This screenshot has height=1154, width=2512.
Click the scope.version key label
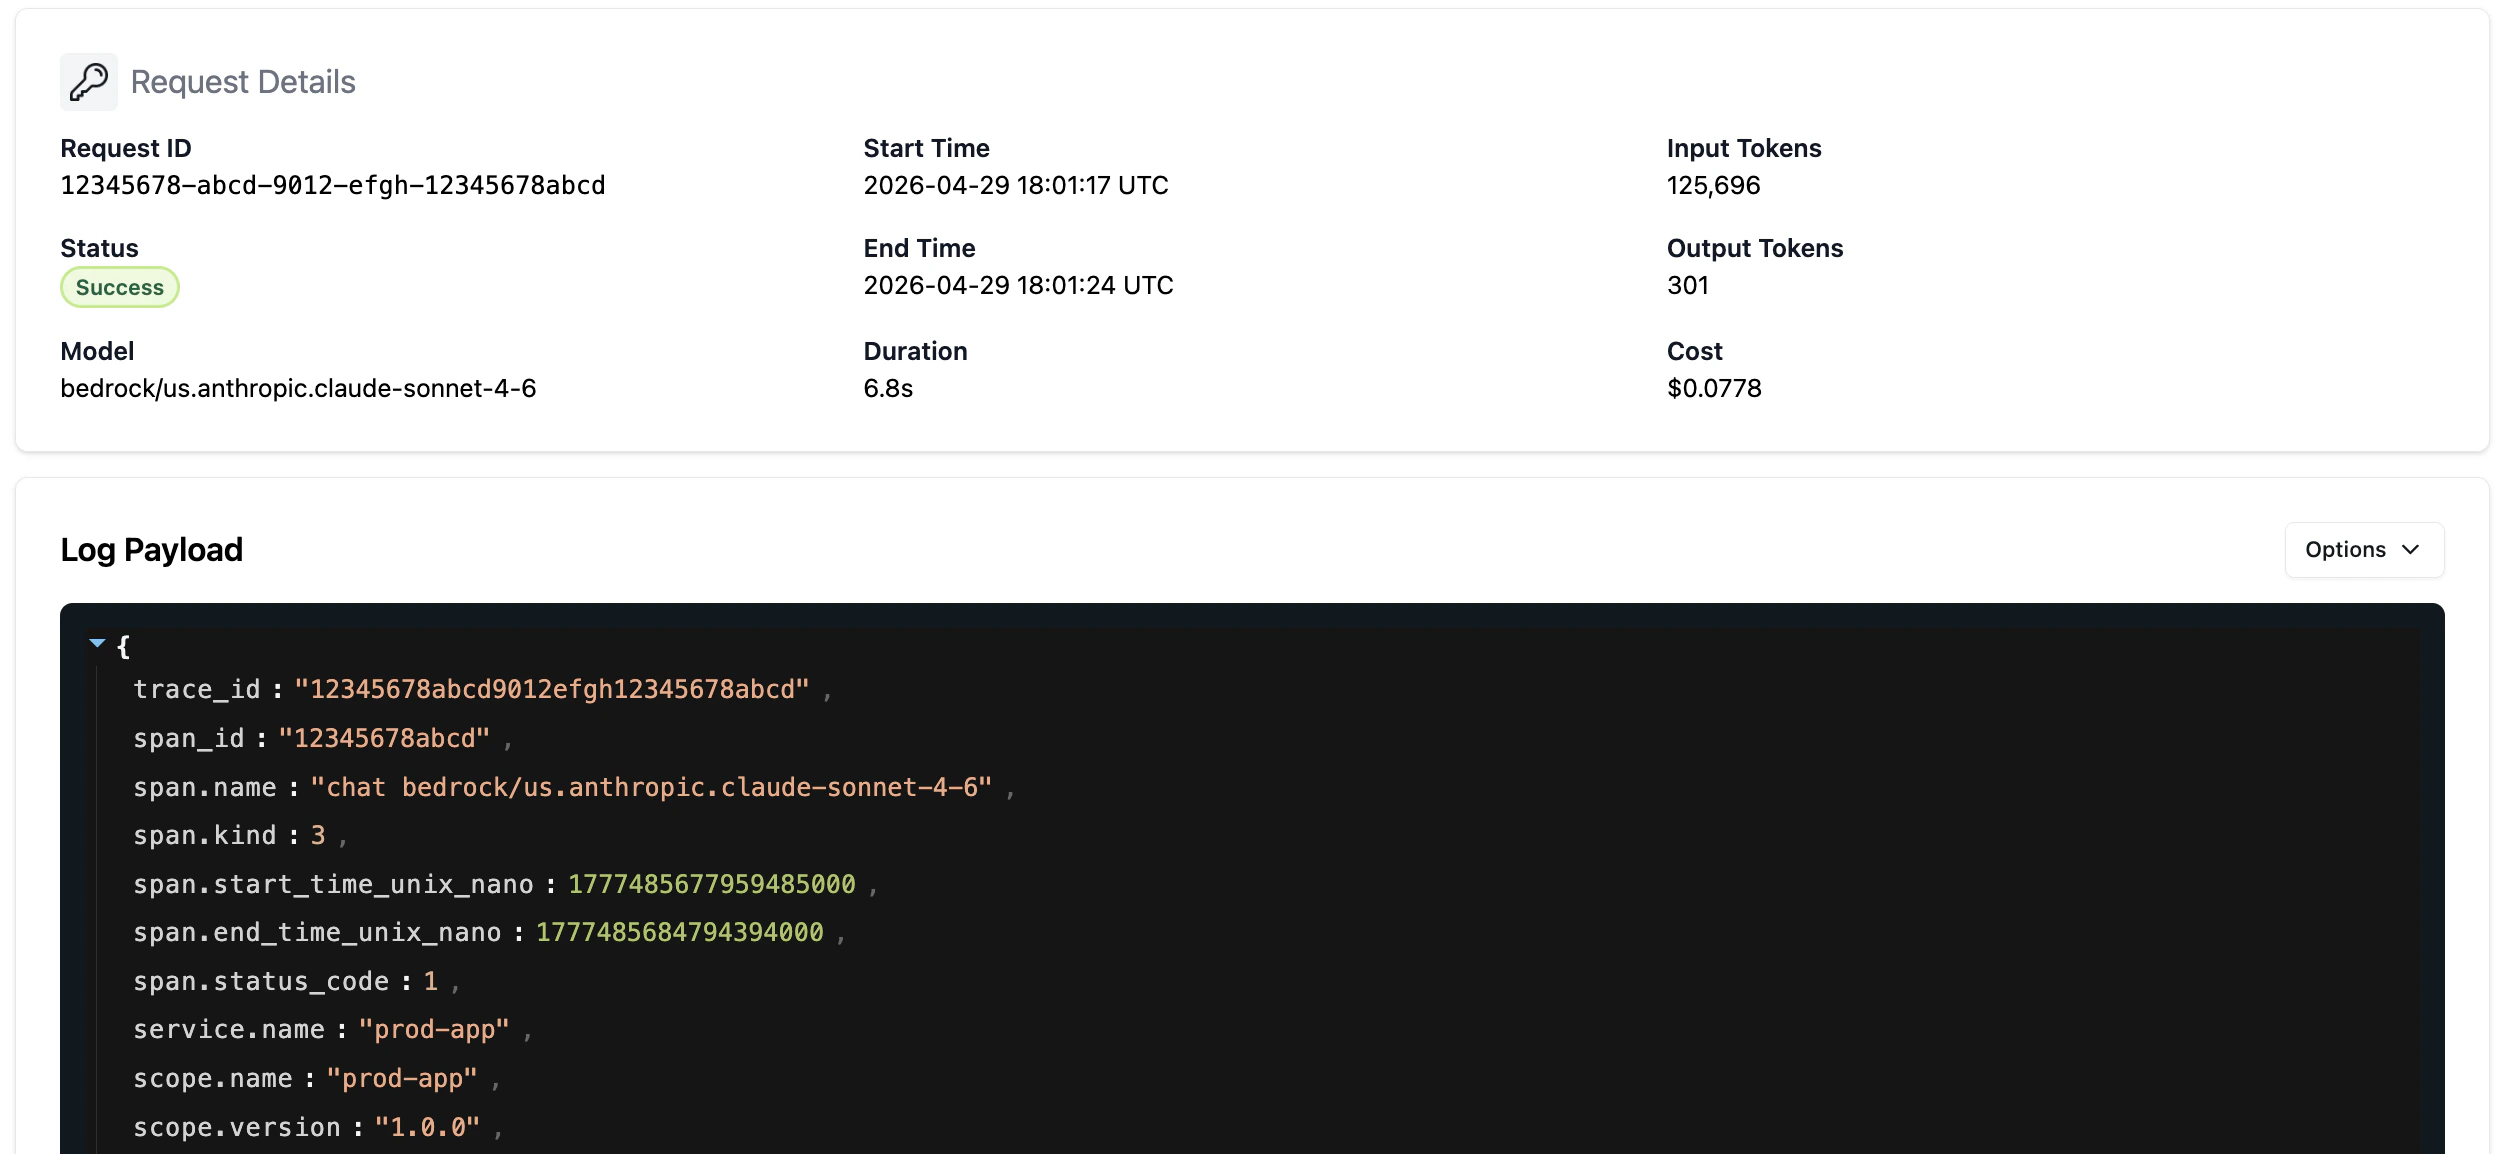[x=237, y=1127]
